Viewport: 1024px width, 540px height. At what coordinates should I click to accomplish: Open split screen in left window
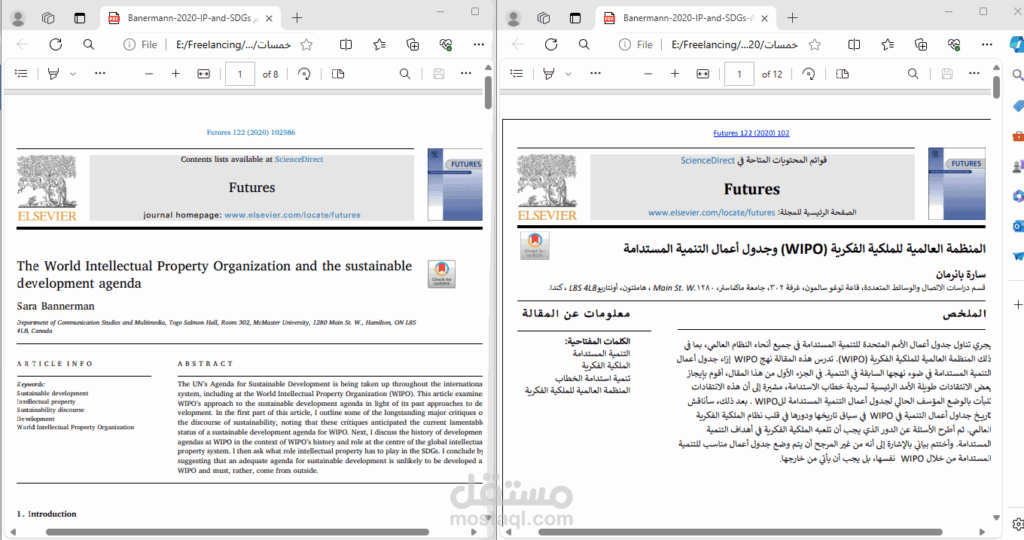point(345,44)
